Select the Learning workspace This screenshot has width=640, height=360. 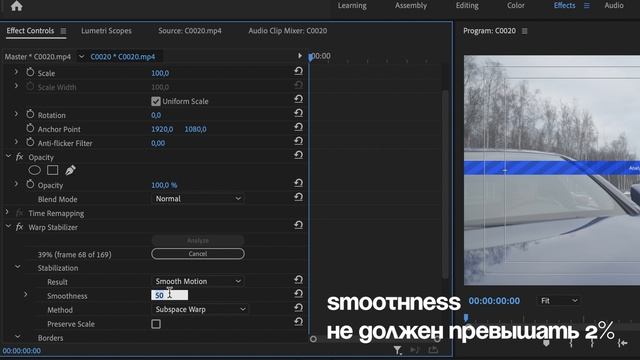tap(352, 5)
